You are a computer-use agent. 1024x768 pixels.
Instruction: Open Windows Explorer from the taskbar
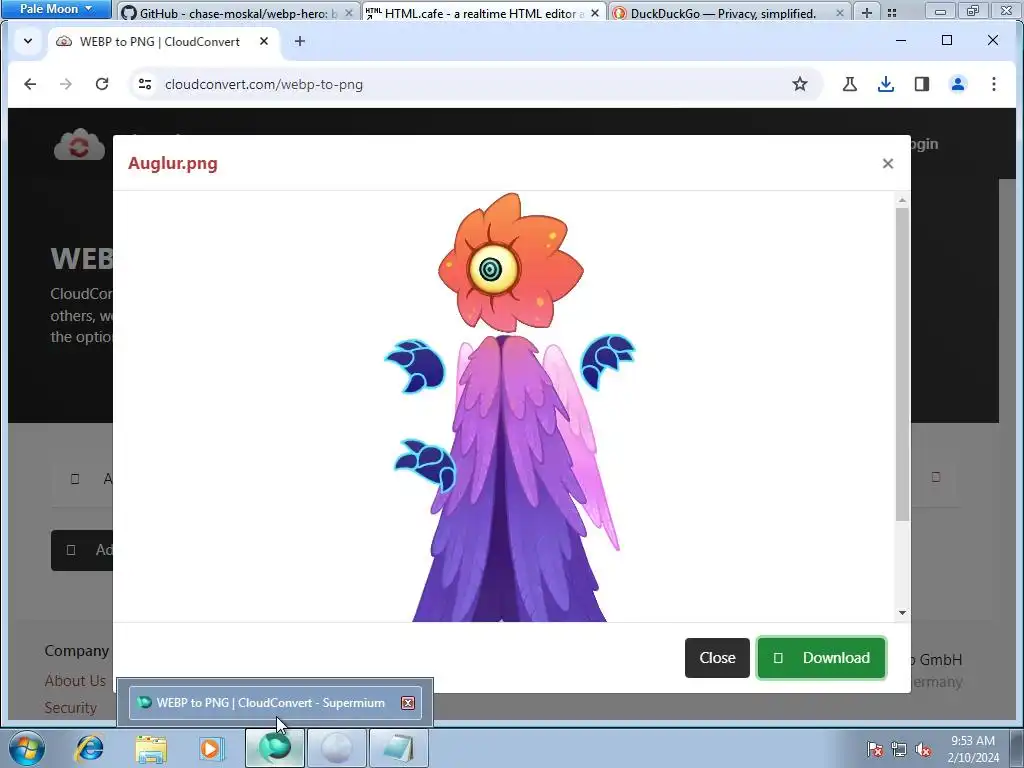coord(150,748)
